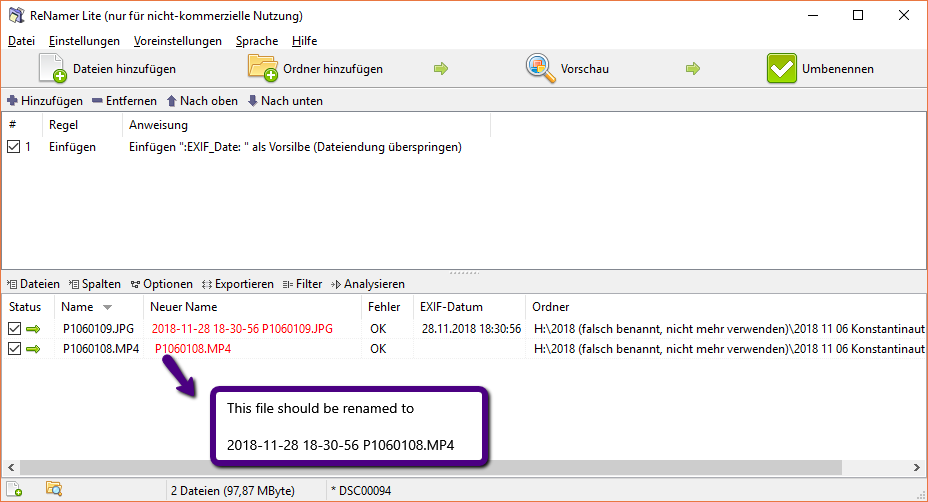Click the Dateien hinzufügen page icon

(x=52, y=68)
